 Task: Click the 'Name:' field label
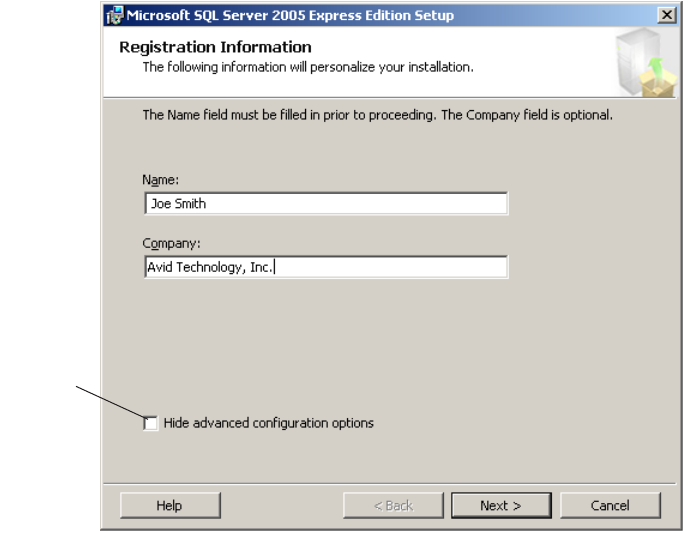tap(161, 180)
